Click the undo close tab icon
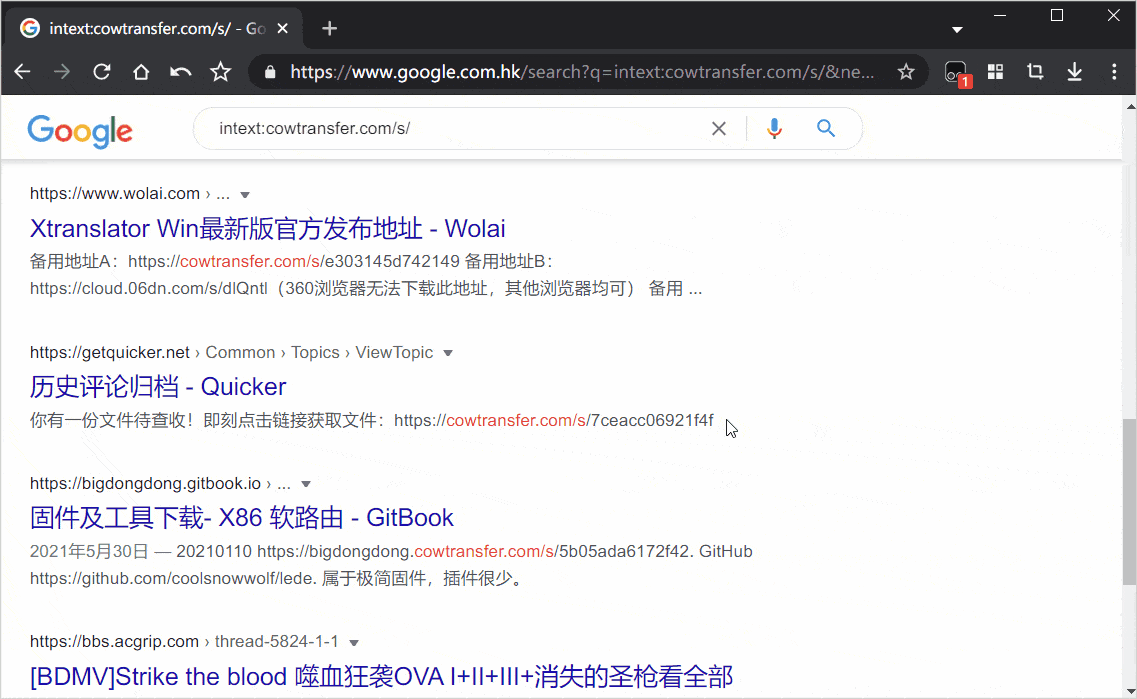The height and width of the screenshot is (699, 1137). click(x=180, y=72)
